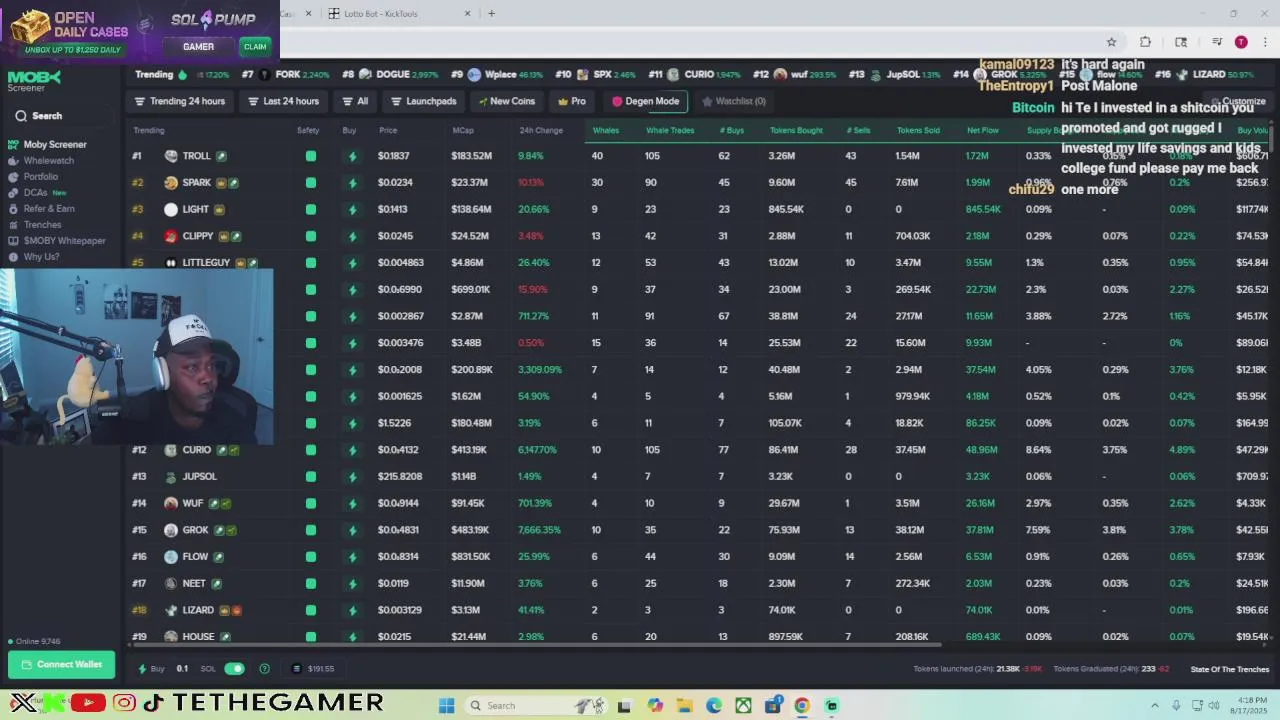1280x720 pixels.
Task: Quick-buy JUPSOL via lightning icon
Action: 352,477
